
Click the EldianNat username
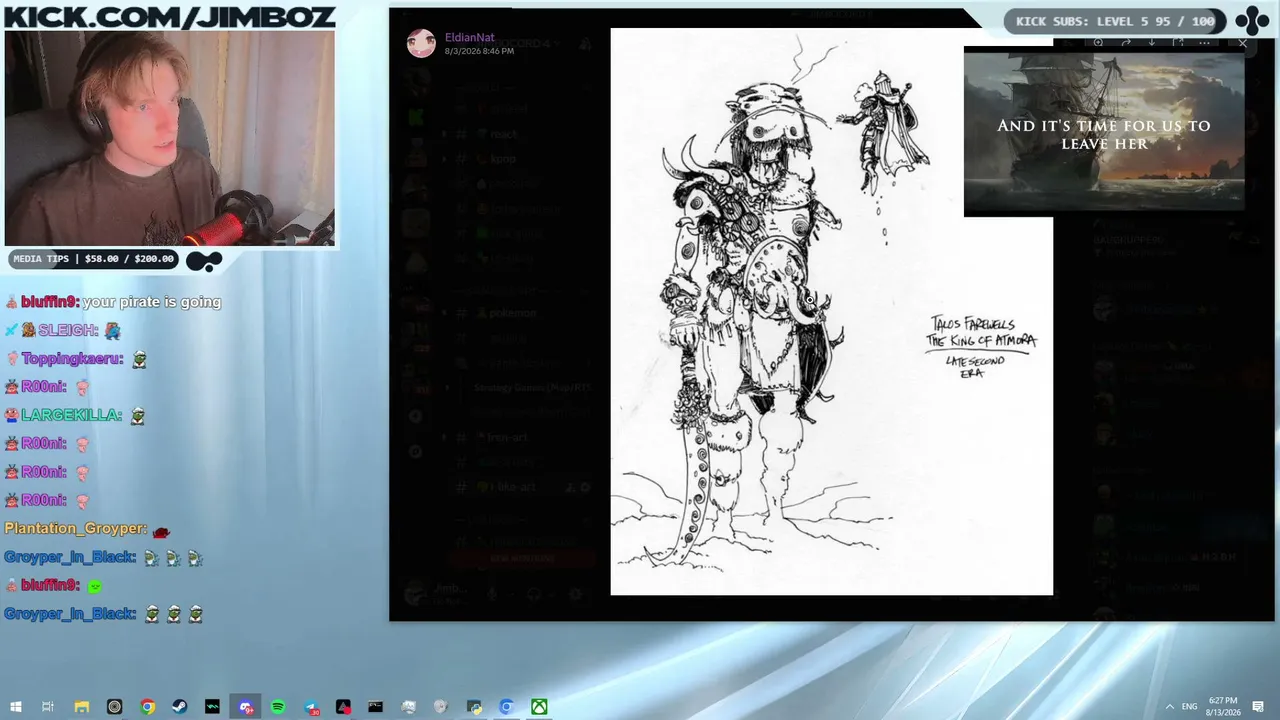[x=469, y=37]
